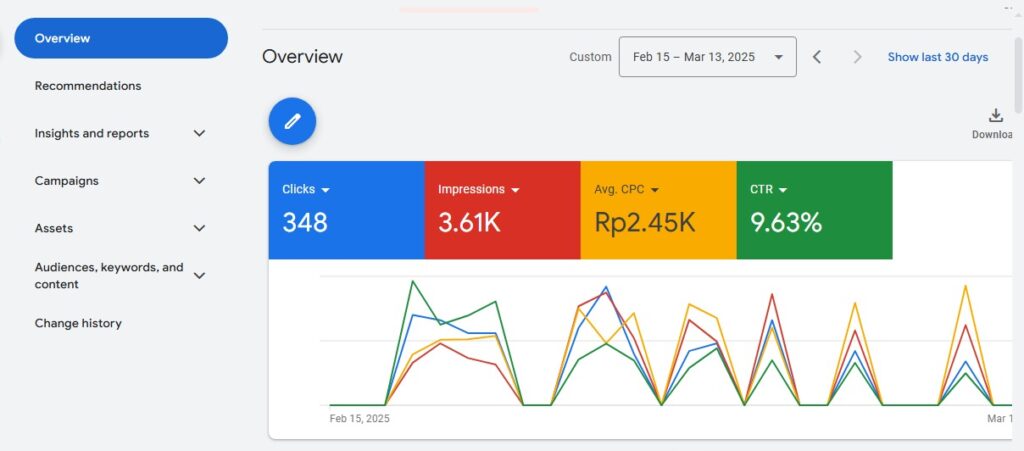Expand the Campaigns section
Screen dimensions: 1024x451
199,181
